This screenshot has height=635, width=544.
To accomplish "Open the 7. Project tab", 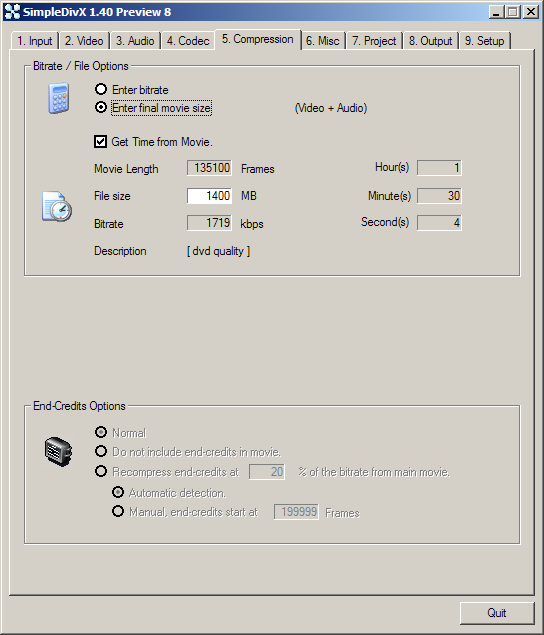I will coord(374,41).
